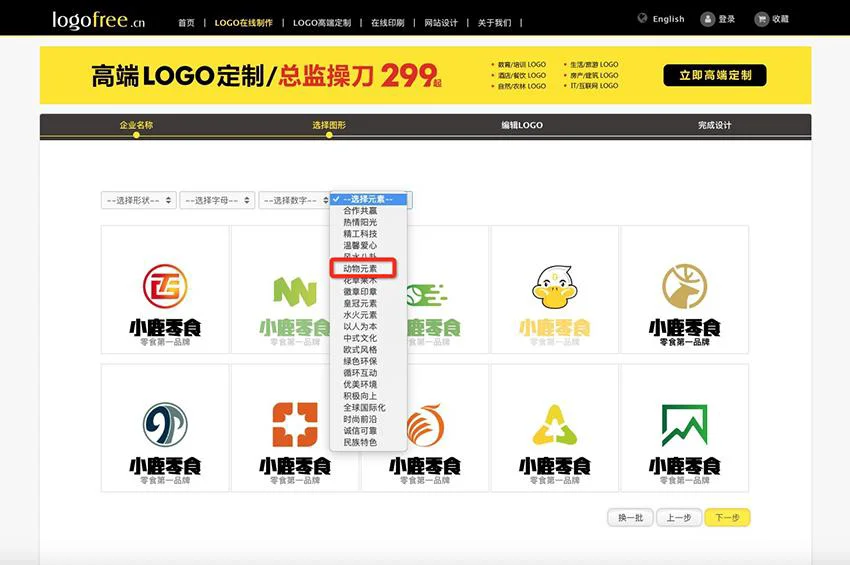Viewport: 850px width, 565px height.
Task: Click the 自然/农林 LOGO banner link
Action: coord(521,86)
